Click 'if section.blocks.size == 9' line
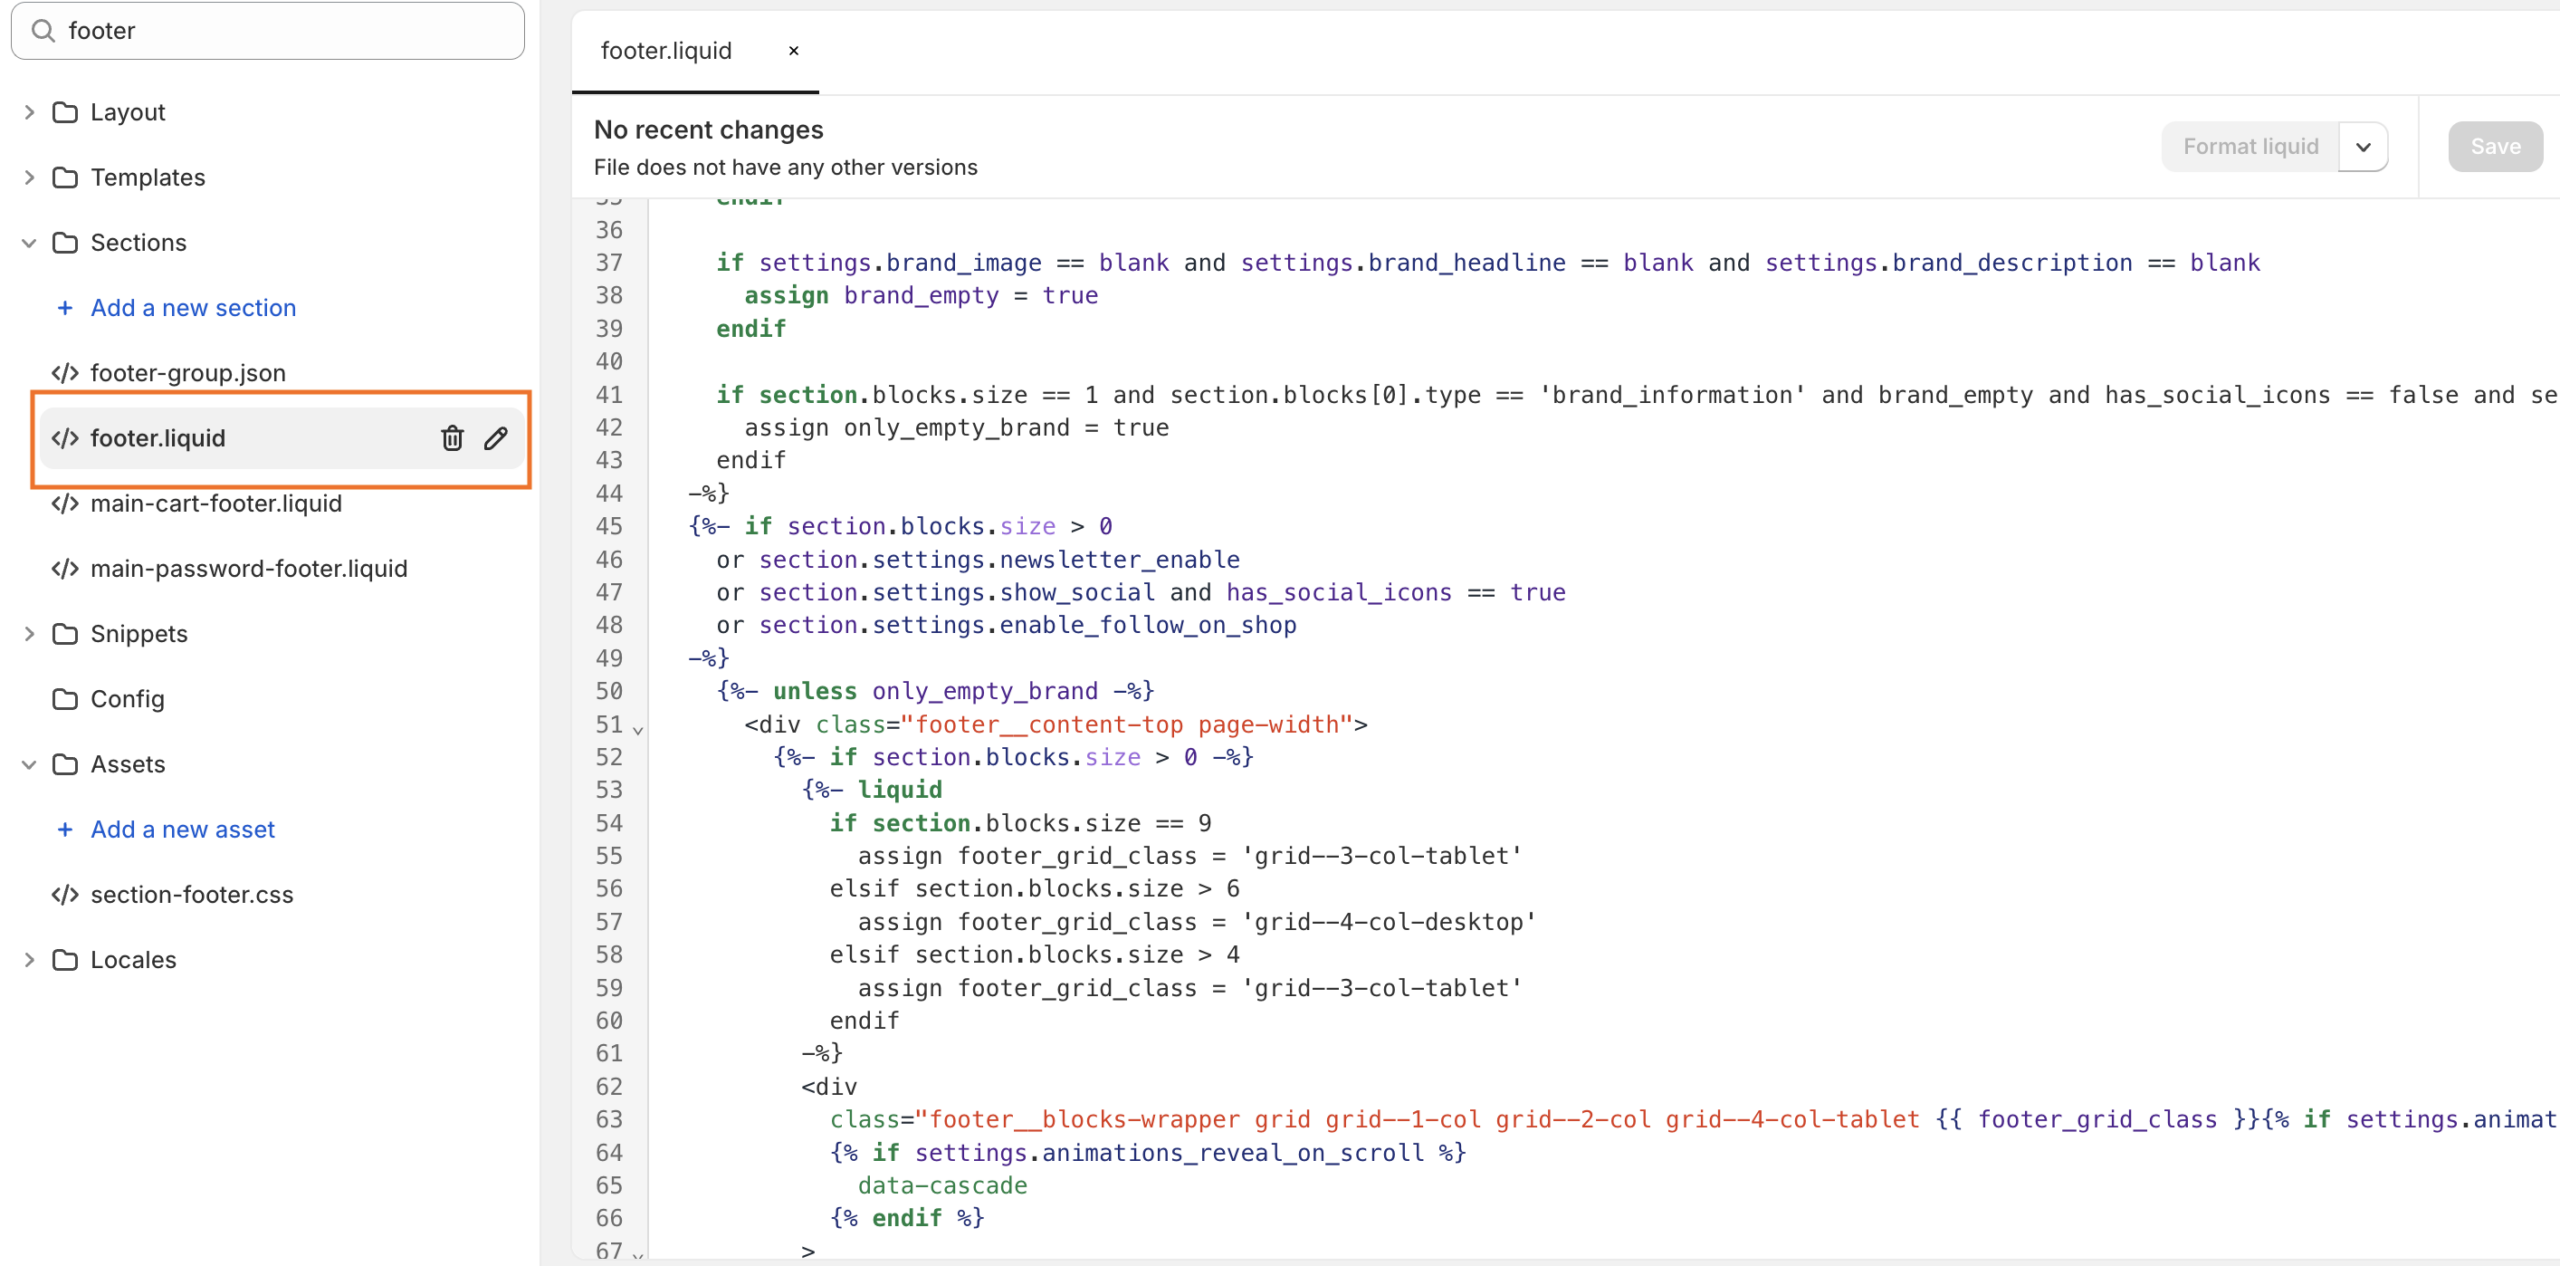Viewport: 2560px width, 1266px height. 1020,823
